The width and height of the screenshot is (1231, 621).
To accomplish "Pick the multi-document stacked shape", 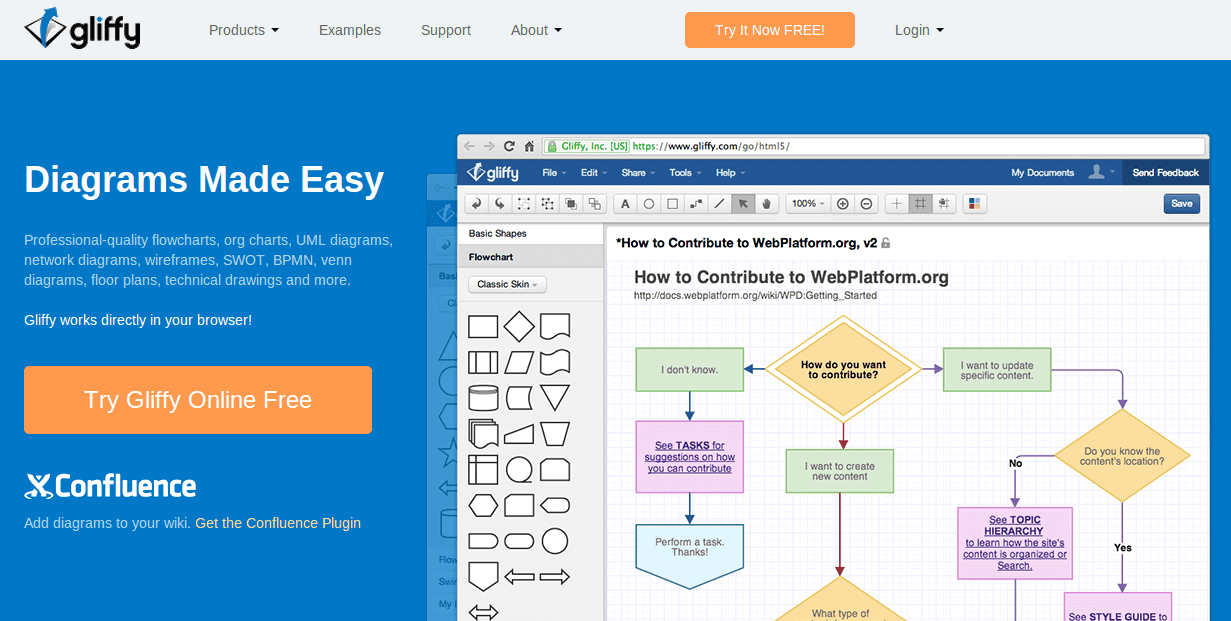I will (483, 433).
